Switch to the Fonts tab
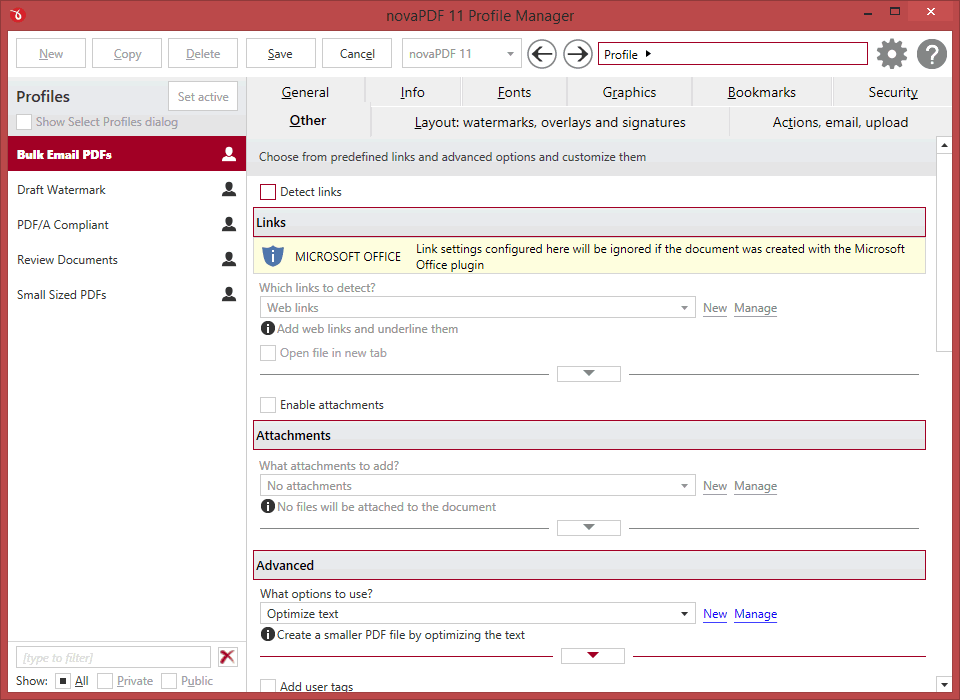Screen dimensions: 960x700 (514, 92)
